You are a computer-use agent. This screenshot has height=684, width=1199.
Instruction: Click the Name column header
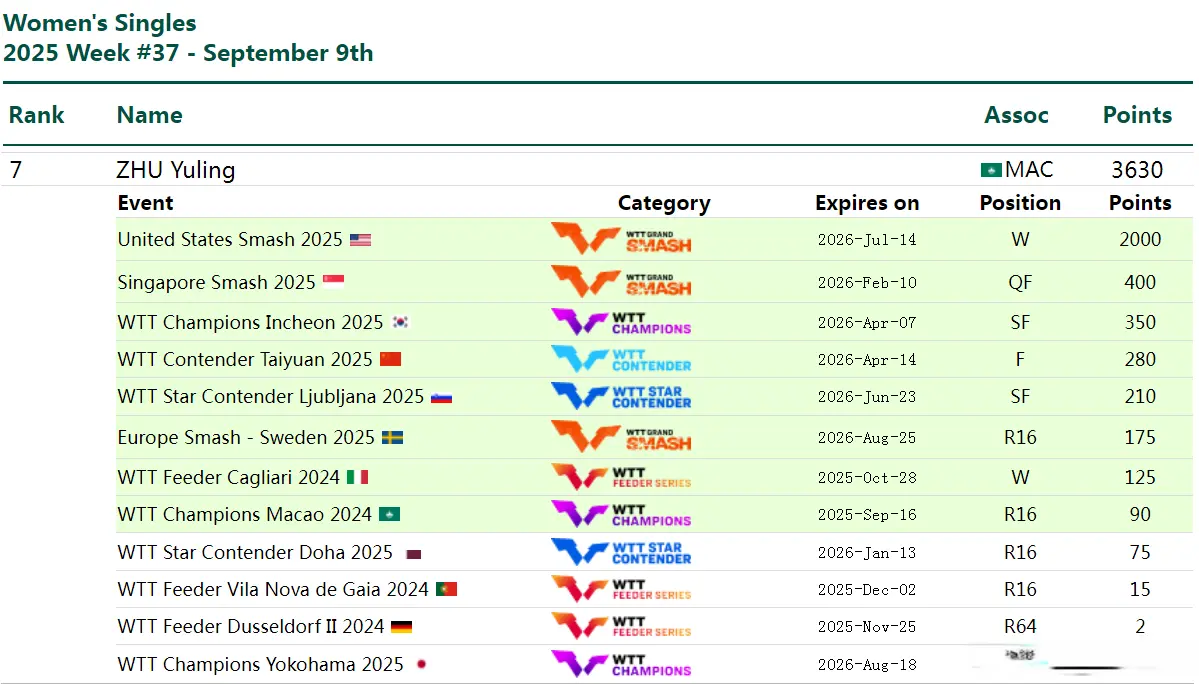149,115
